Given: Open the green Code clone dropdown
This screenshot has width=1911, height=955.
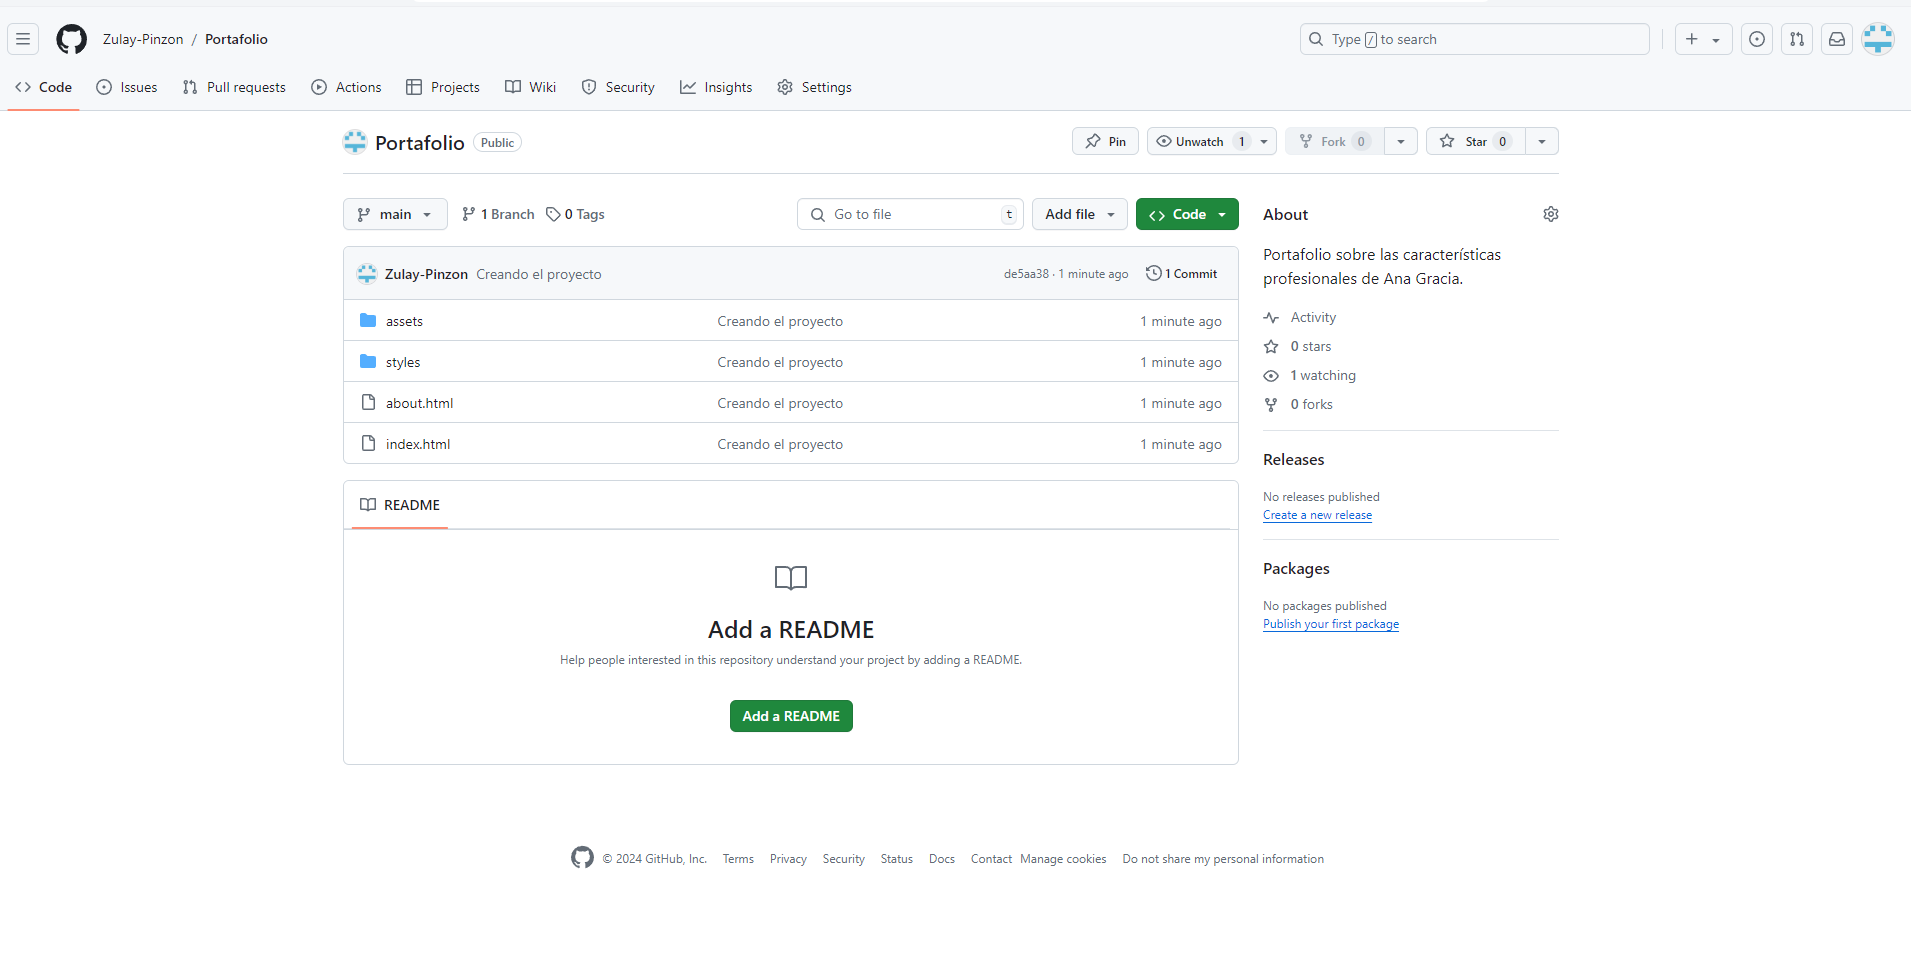Looking at the screenshot, I should click(x=1187, y=214).
